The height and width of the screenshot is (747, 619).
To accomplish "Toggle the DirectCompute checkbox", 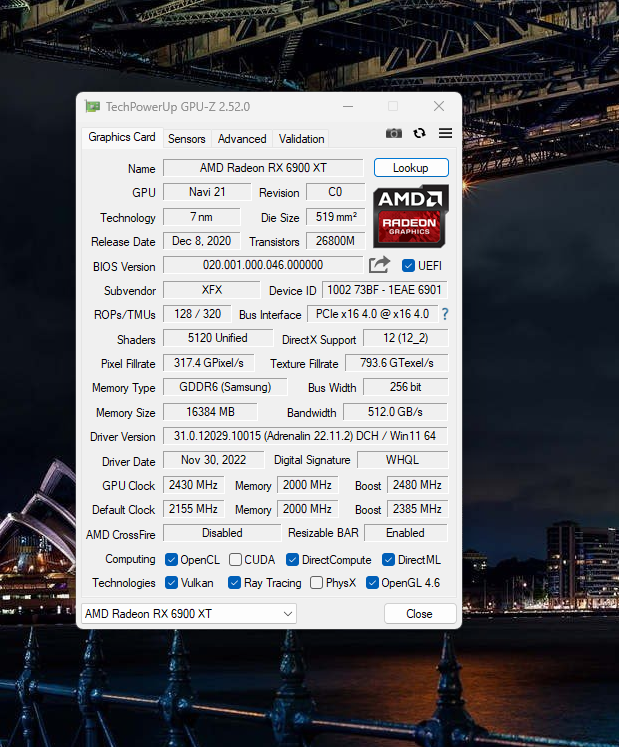I will (292, 559).
